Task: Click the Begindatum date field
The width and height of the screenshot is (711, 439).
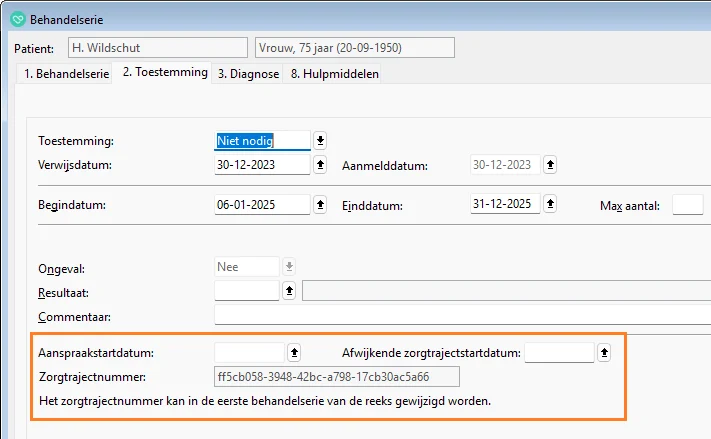Action: tap(261, 205)
